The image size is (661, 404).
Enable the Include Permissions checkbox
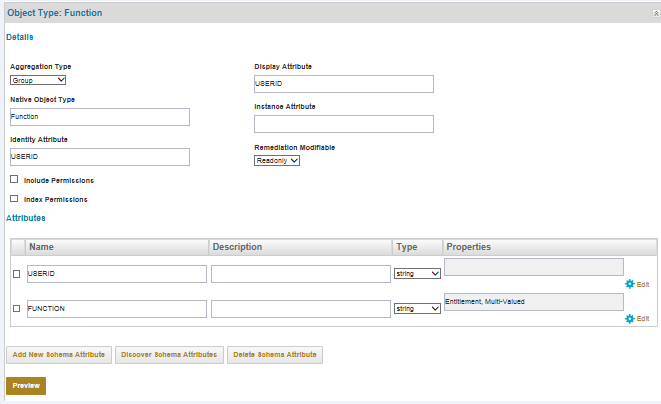(x=14, y=180)
